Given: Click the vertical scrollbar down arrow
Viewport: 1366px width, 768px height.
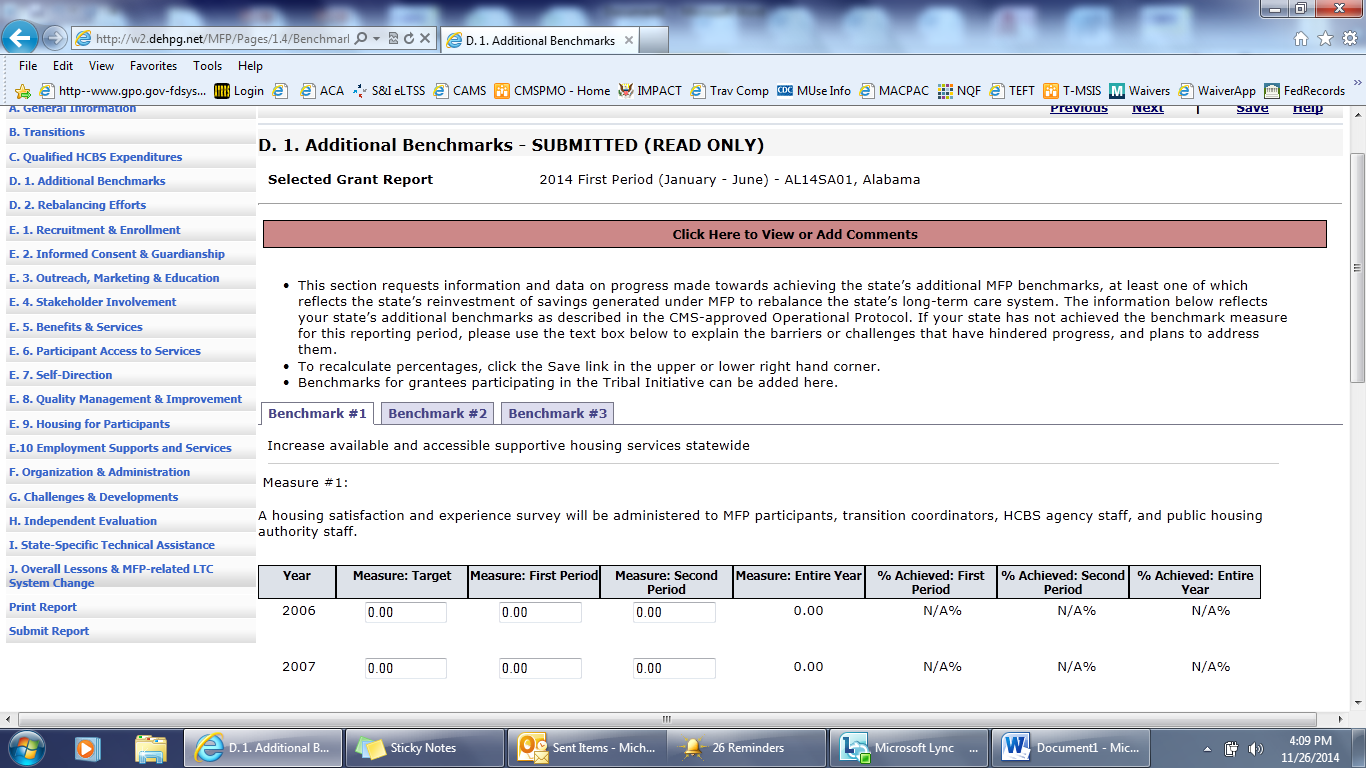Looking at the screenshot, I should [1357, 703].
